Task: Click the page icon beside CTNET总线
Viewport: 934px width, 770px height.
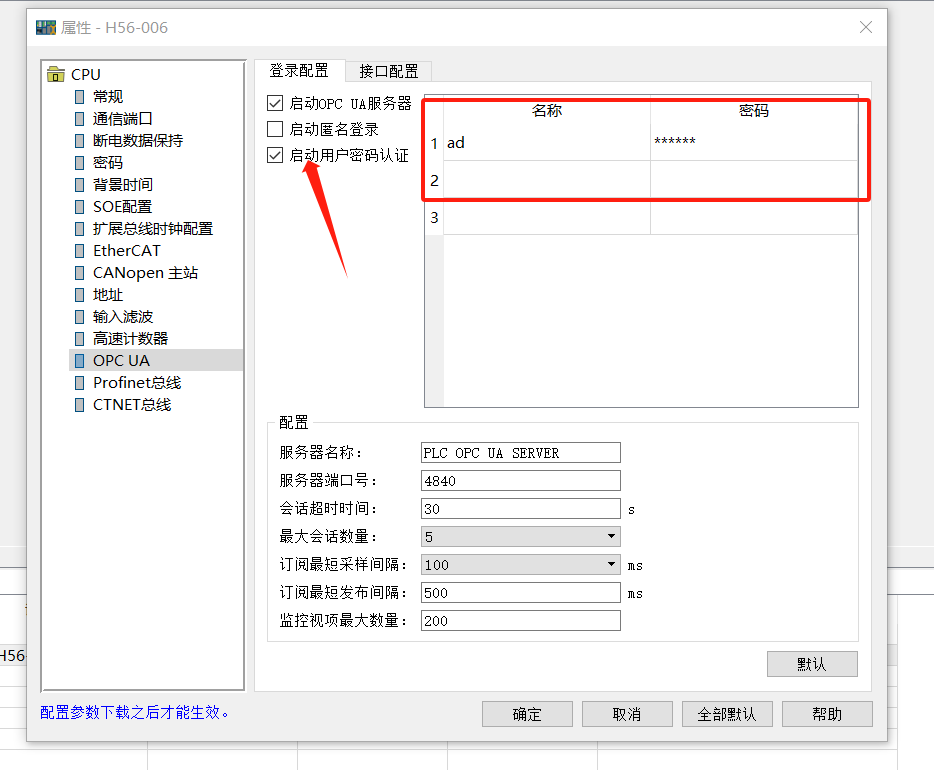Action: click(x=79, y=405)
